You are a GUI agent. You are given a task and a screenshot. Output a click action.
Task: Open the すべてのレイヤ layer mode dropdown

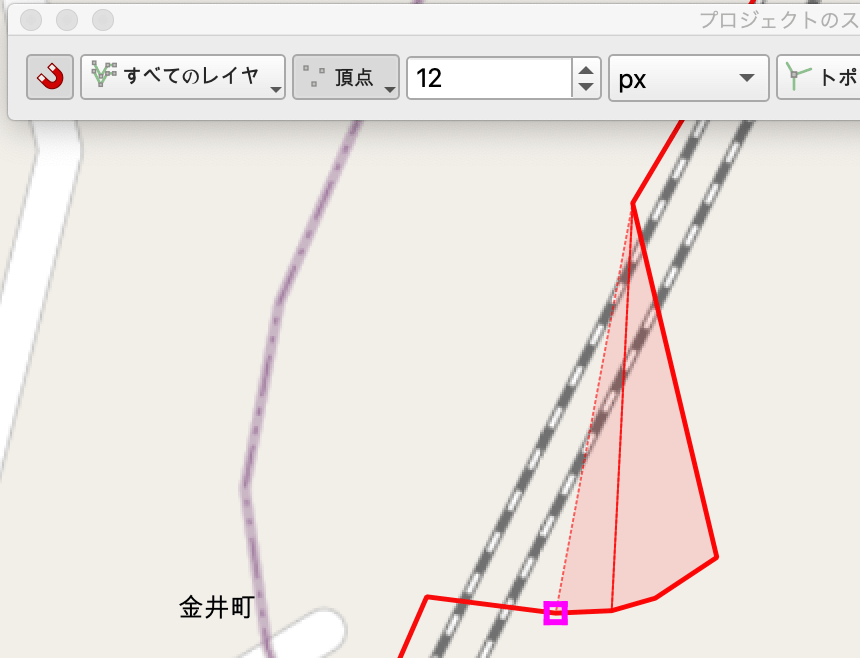coord(183,77)
